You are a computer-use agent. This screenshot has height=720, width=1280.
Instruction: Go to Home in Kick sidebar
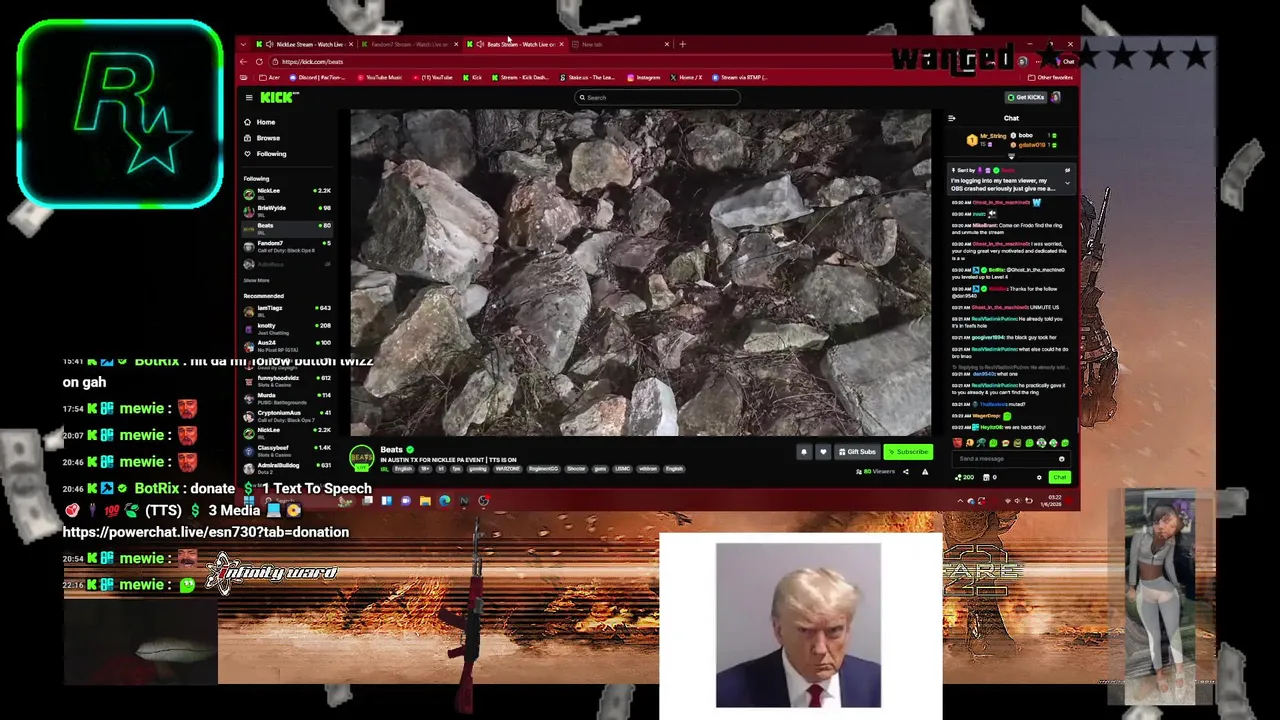pyautogui.click(x=259, y=122)
